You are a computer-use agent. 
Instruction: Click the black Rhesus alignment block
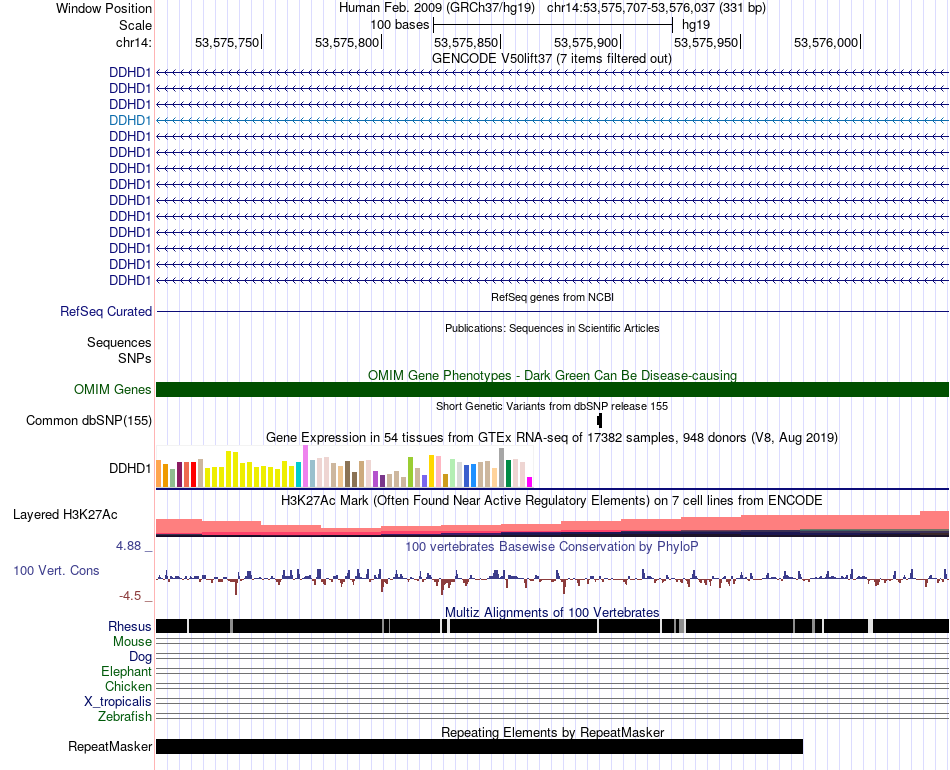click(552, 626)
